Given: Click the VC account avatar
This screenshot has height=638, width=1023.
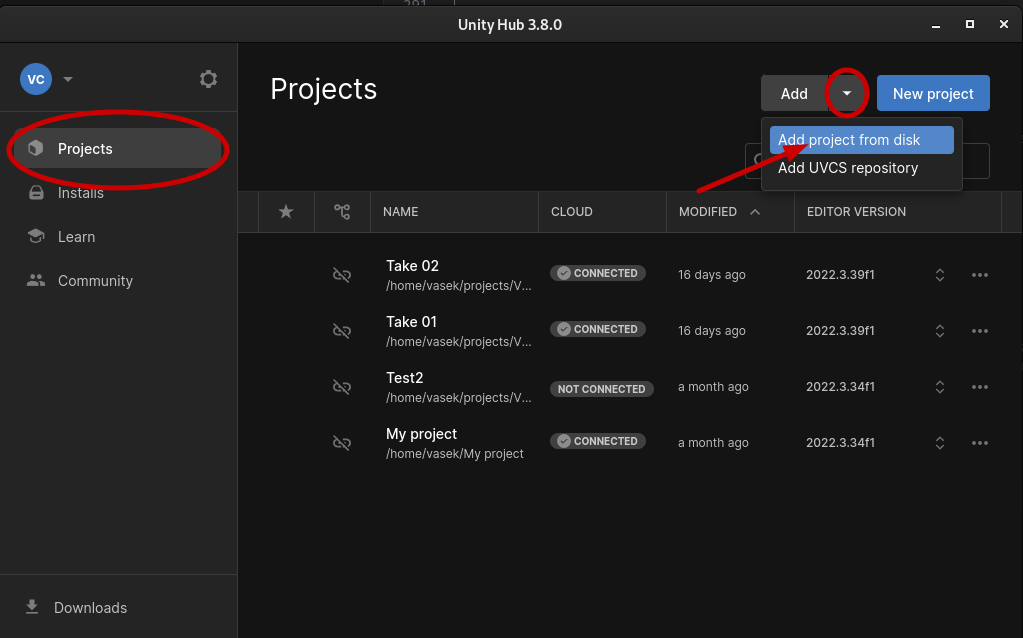Looking at the screenshot, I should tap(36, 79).
